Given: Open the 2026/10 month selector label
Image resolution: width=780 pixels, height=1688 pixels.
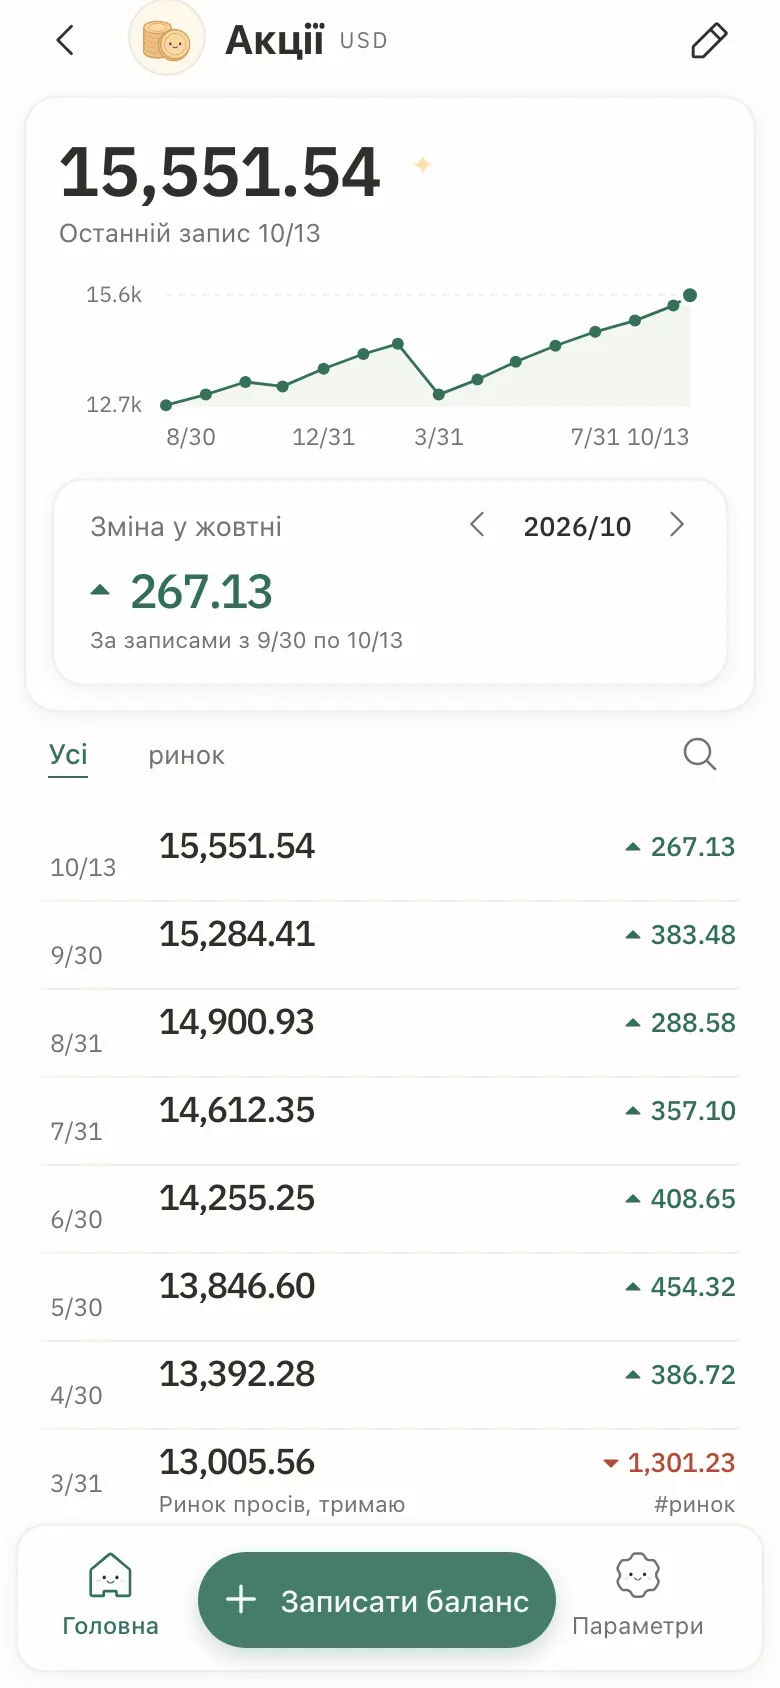Looking at the screenshot, I should tap(577, 526).
